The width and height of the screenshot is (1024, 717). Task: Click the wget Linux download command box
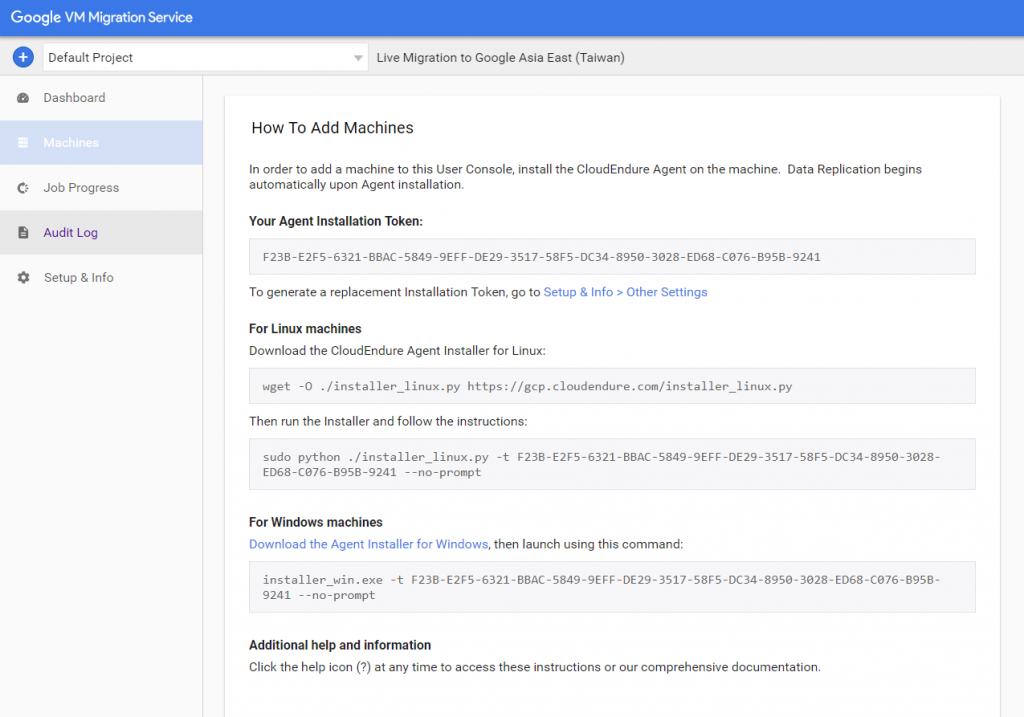(611, 386)
